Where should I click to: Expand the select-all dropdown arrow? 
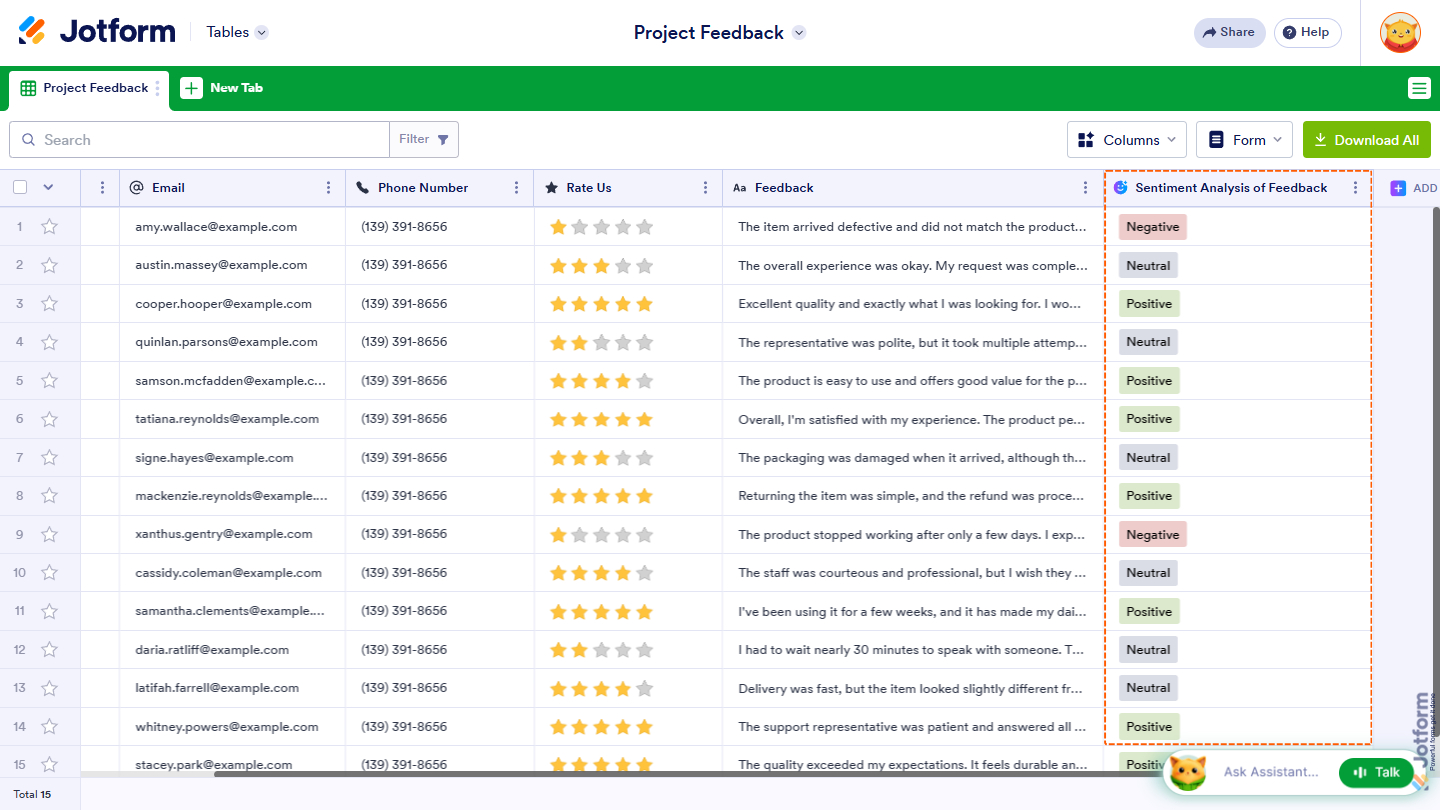(48, 187)
